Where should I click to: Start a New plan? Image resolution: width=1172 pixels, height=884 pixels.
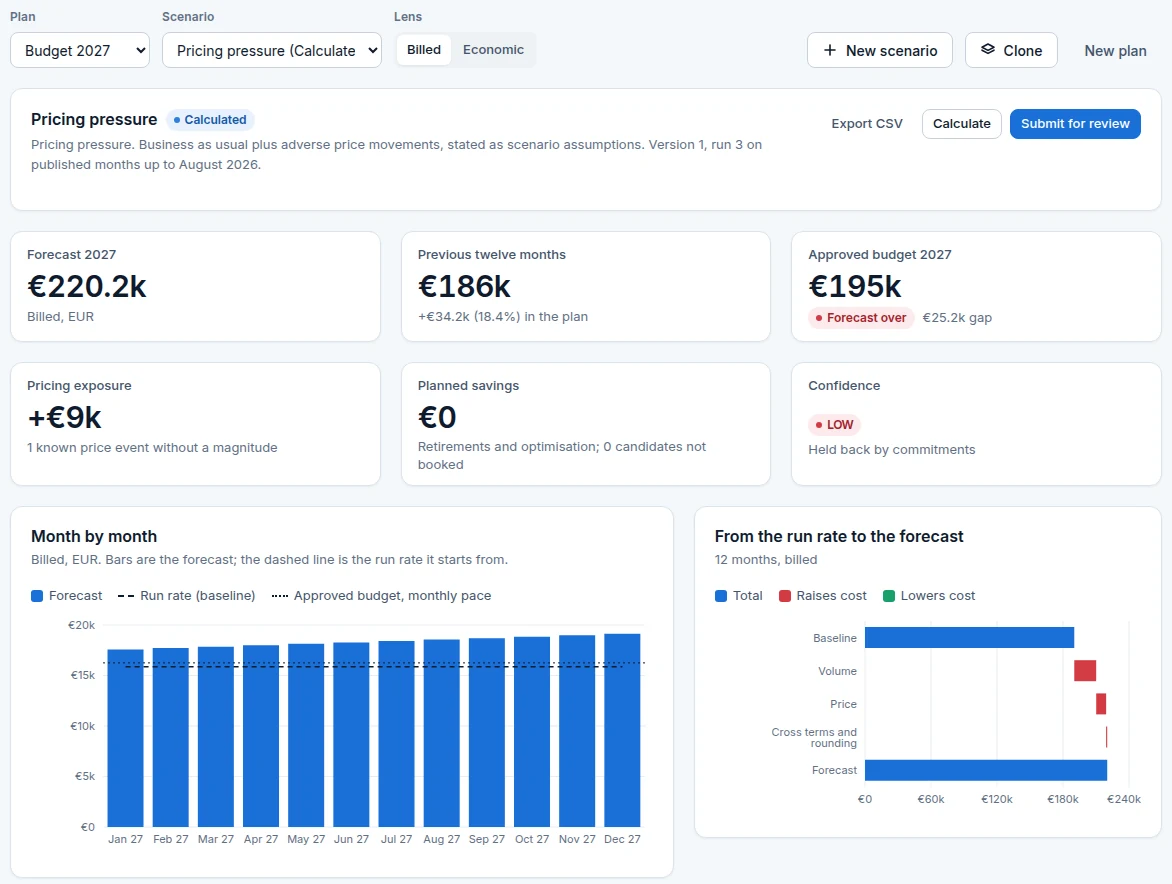pyautogui.click(x=1115, y=51)
